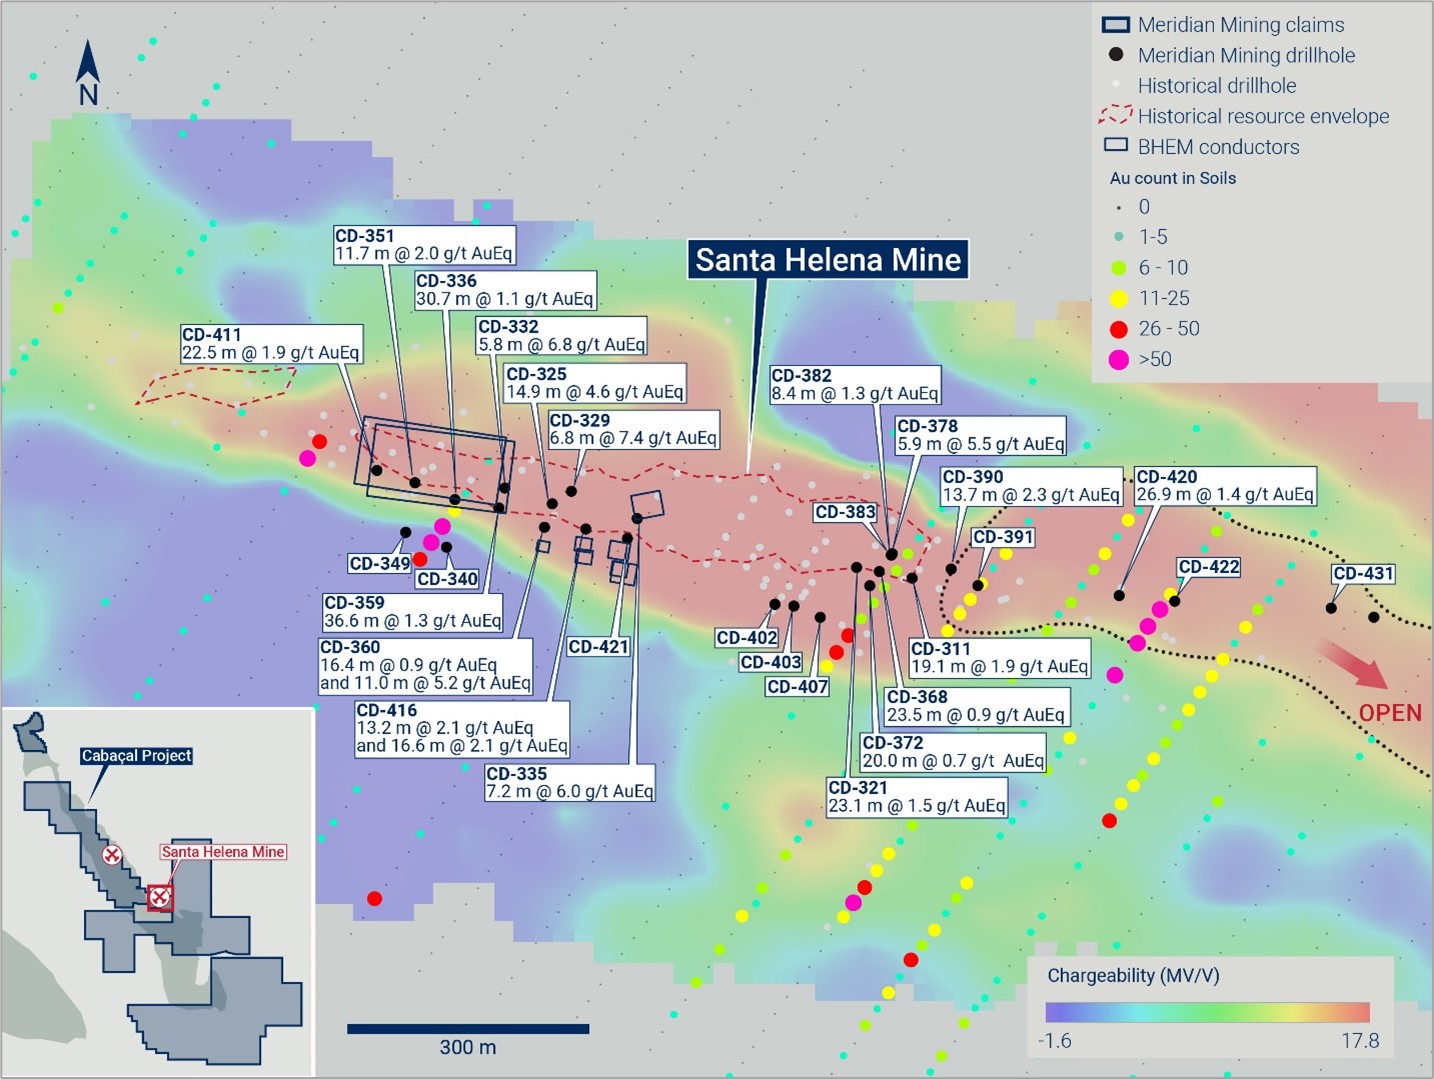The image size is (1434, 1079).
Task: Click the CD-391 label
Action: pos(1003,537)
